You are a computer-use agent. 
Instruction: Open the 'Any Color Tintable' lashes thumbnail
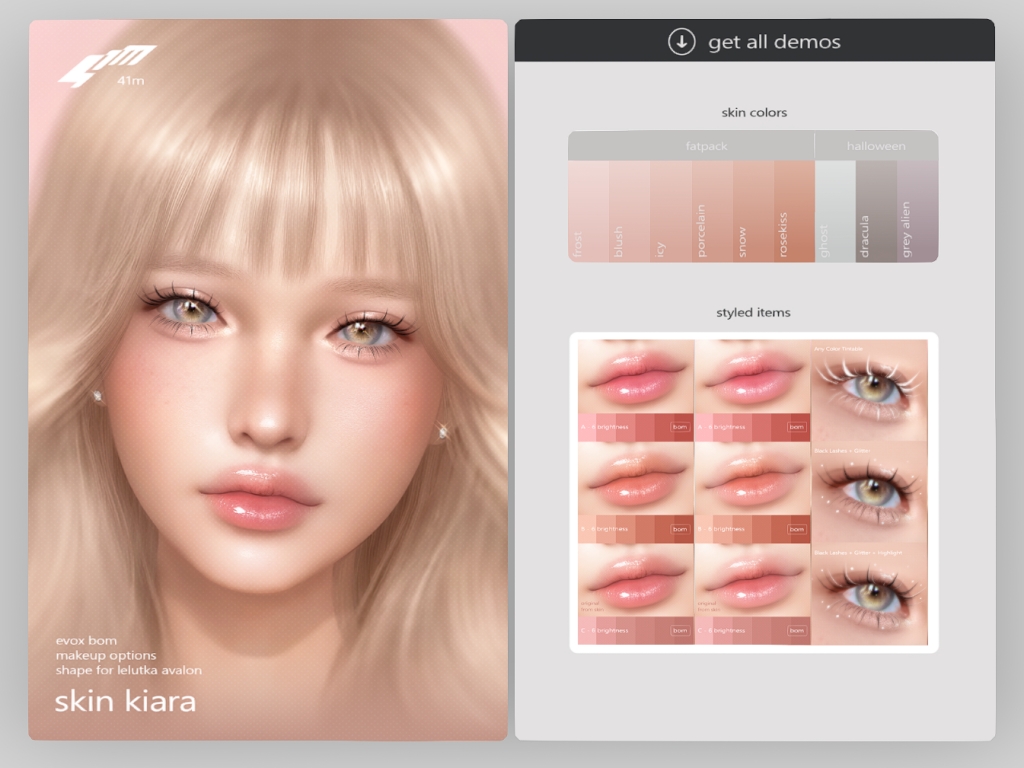pos(869,389)
